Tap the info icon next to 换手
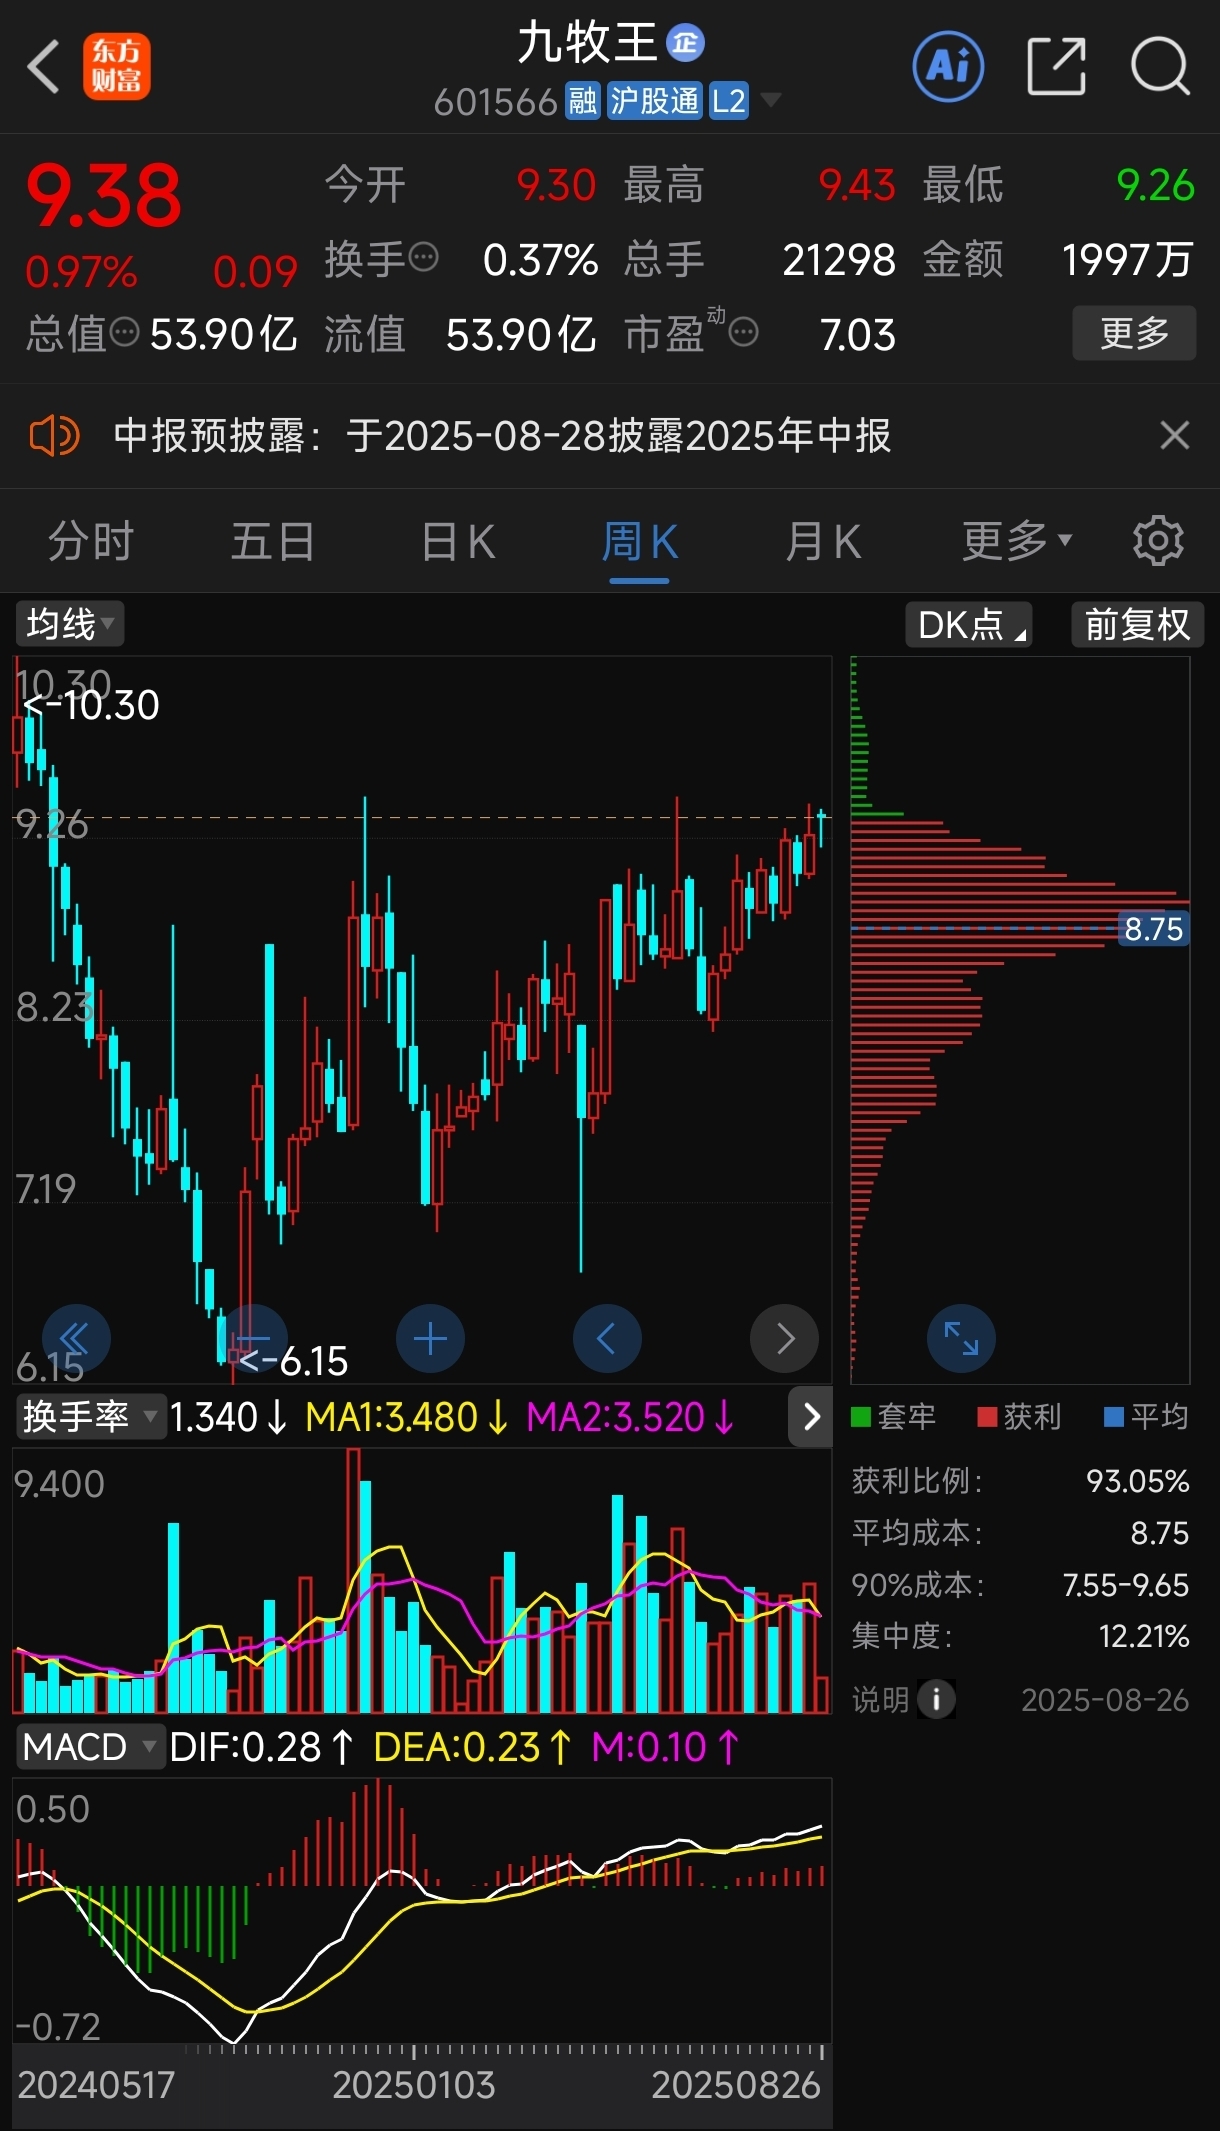The height and width of the screenshot is (2131, 1220). [x=424, y=257]
